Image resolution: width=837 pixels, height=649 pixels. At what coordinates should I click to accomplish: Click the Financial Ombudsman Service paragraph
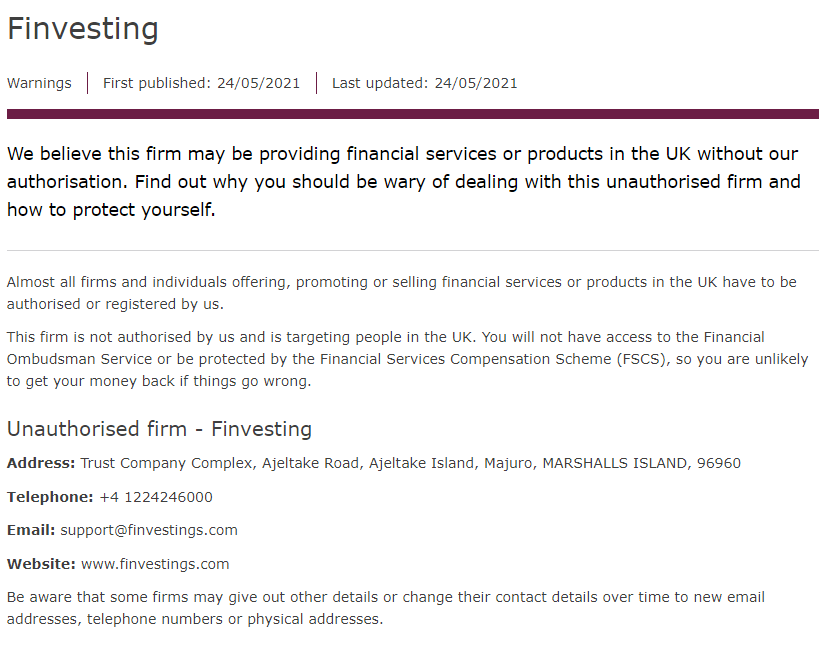pyautogui.click(x=407, y=359)
